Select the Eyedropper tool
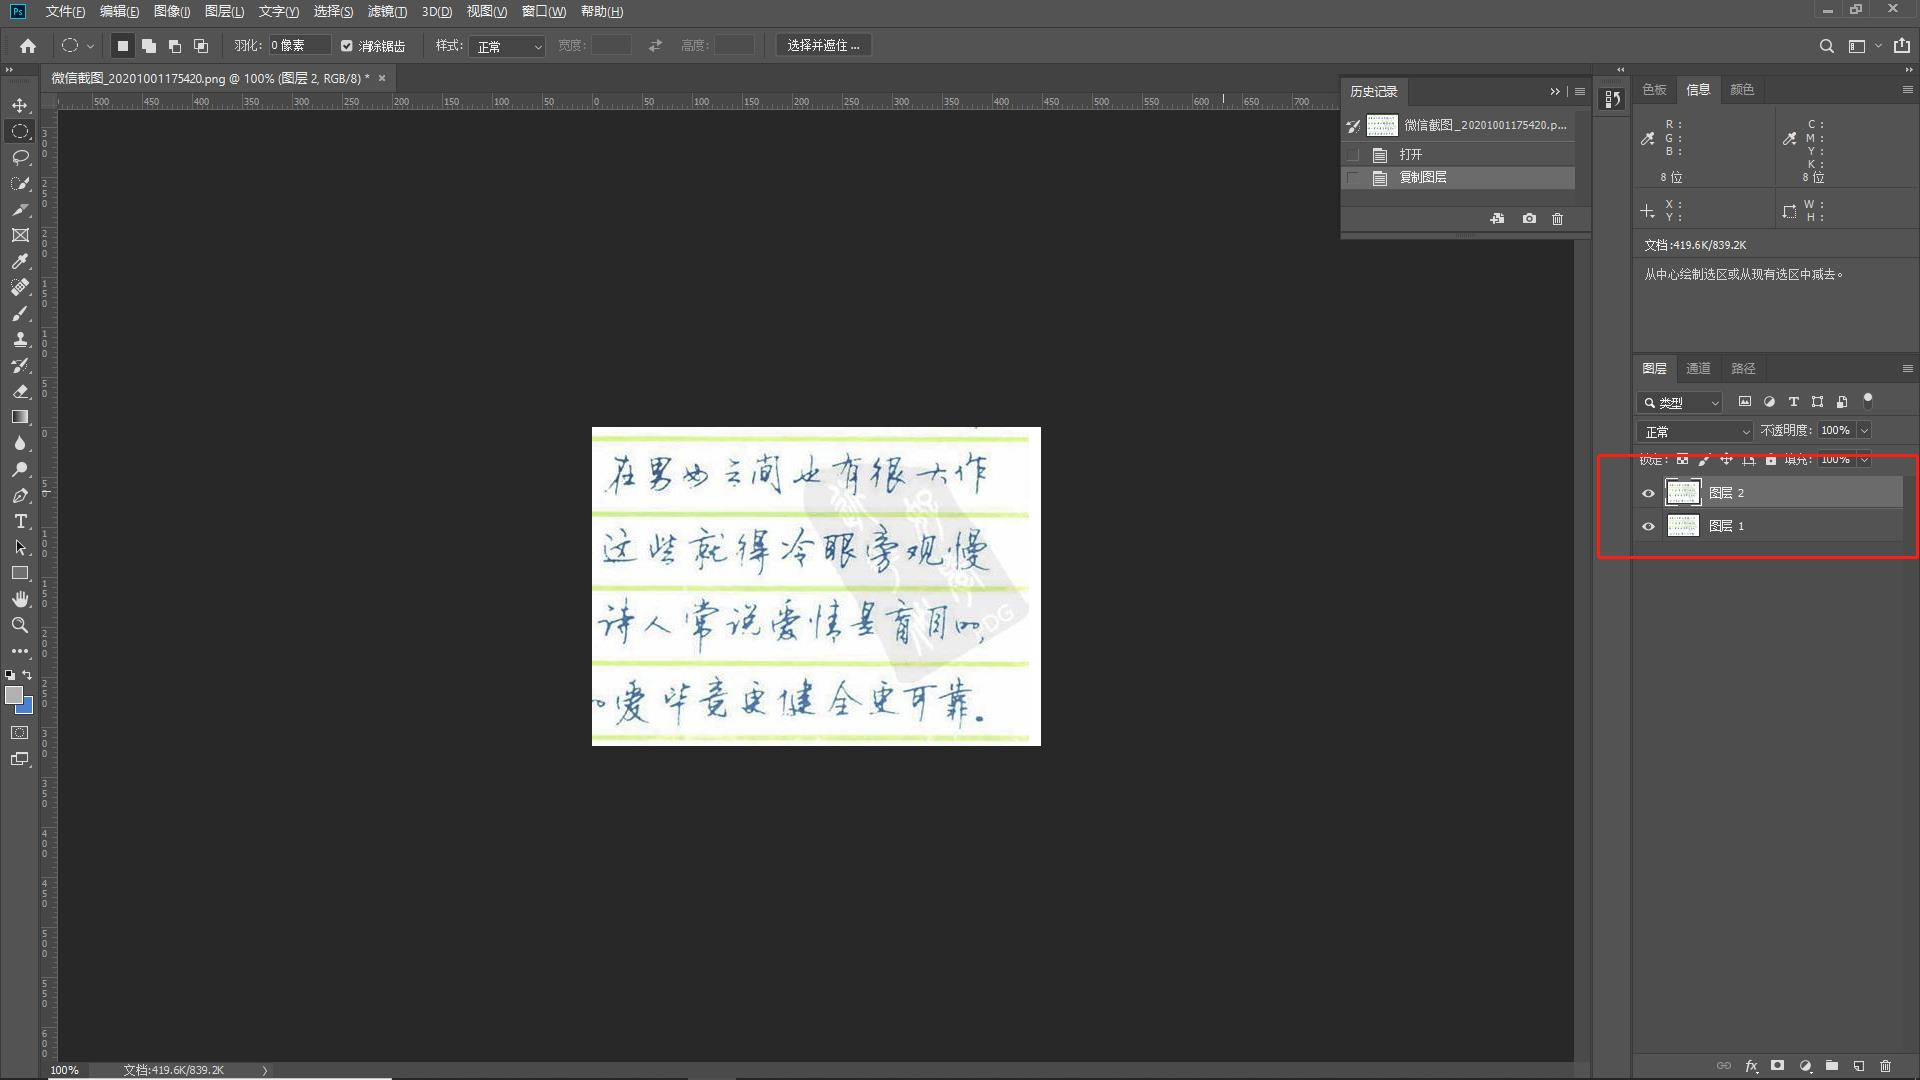 click(x=20, y=261)
